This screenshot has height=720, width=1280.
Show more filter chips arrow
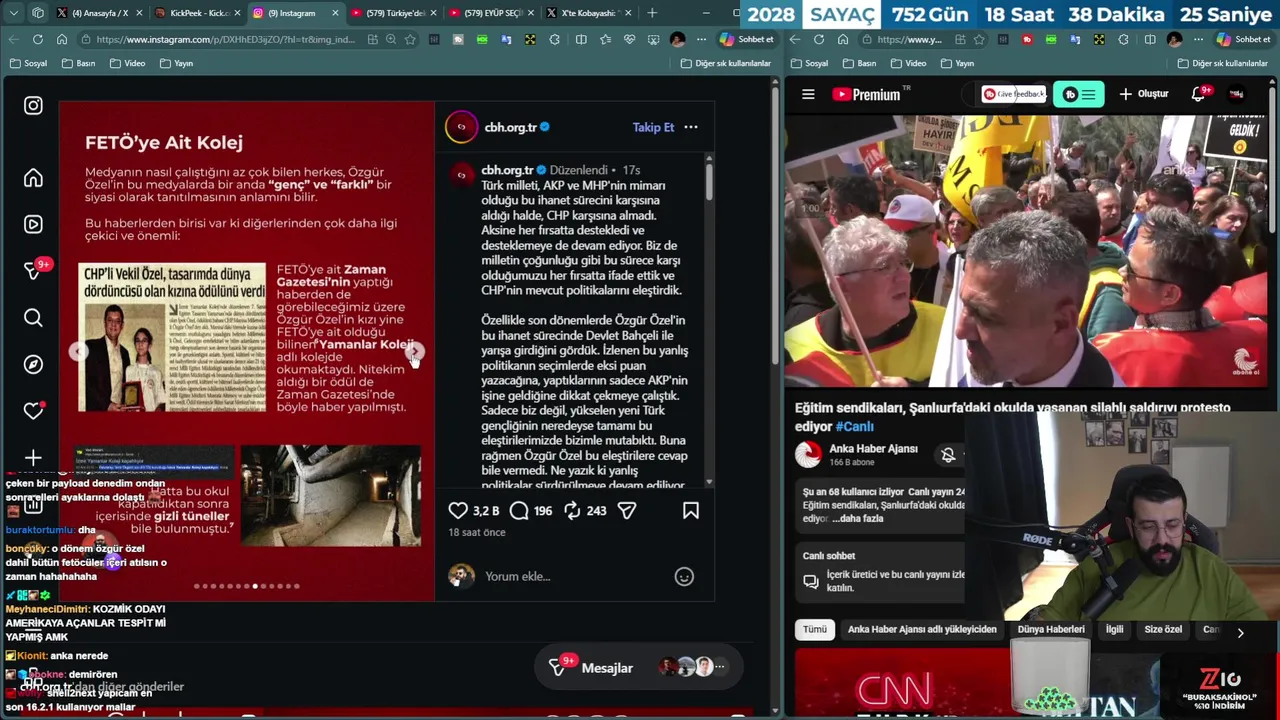coord(1240,632)
